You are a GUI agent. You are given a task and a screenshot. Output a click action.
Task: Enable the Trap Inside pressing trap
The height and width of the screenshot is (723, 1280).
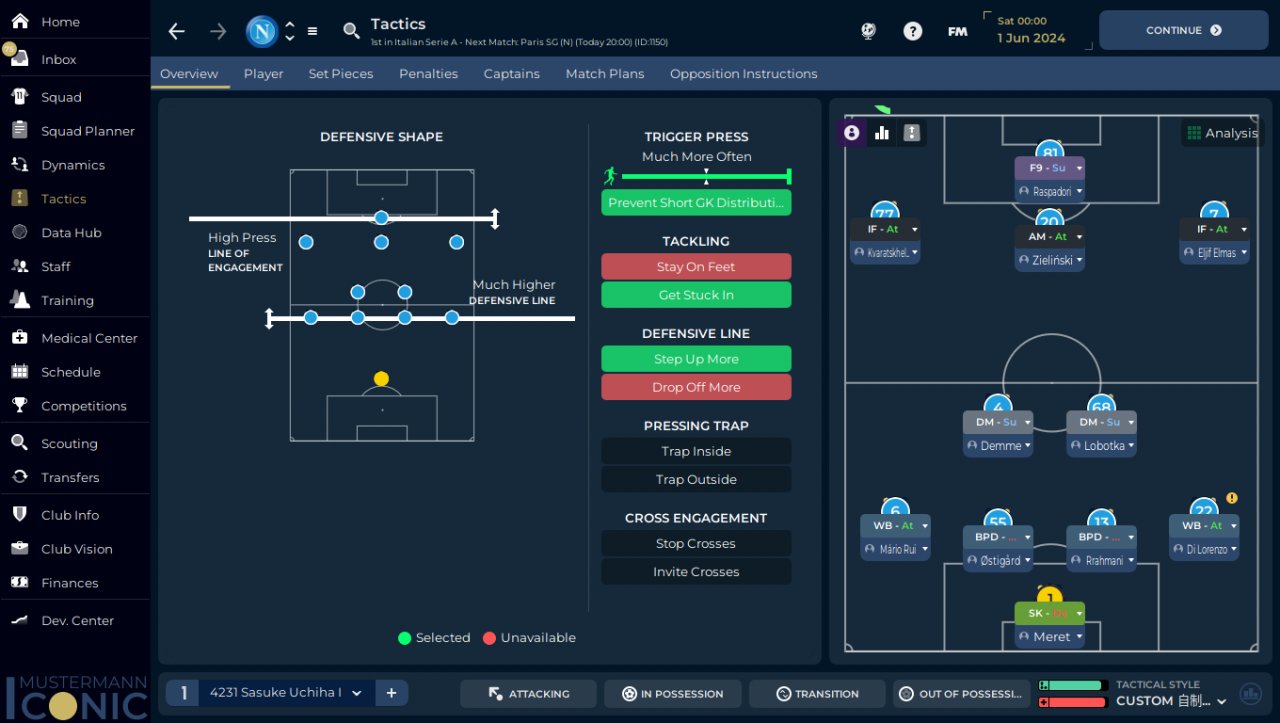(x=696, y=451)
